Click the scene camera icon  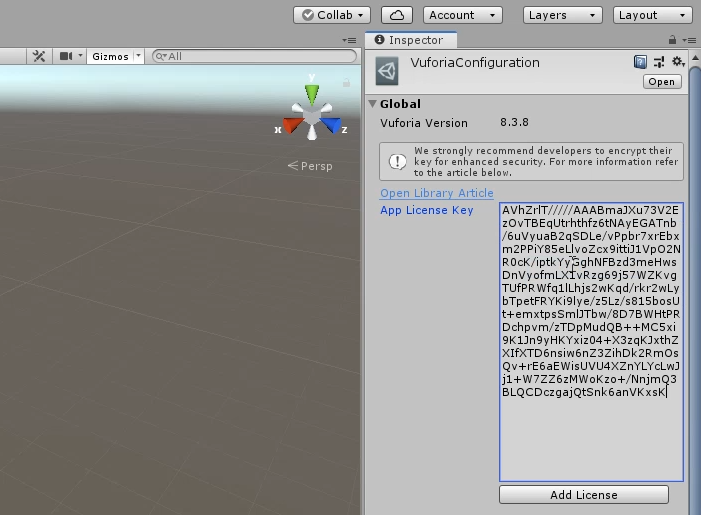point(66,56)
